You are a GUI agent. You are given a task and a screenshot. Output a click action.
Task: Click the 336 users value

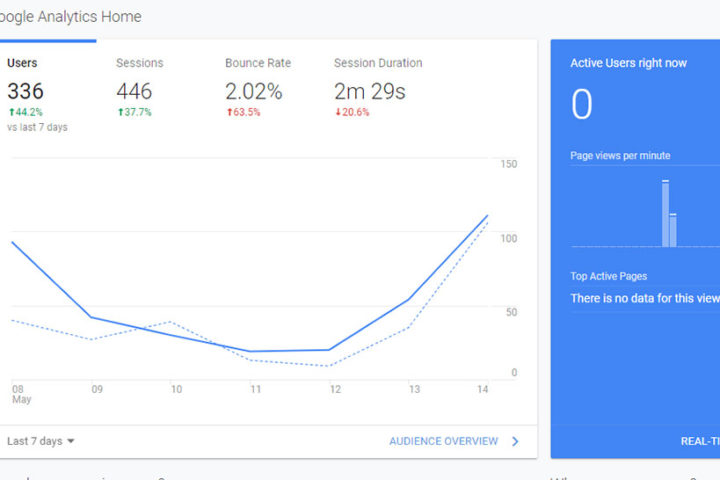point(25,91)
